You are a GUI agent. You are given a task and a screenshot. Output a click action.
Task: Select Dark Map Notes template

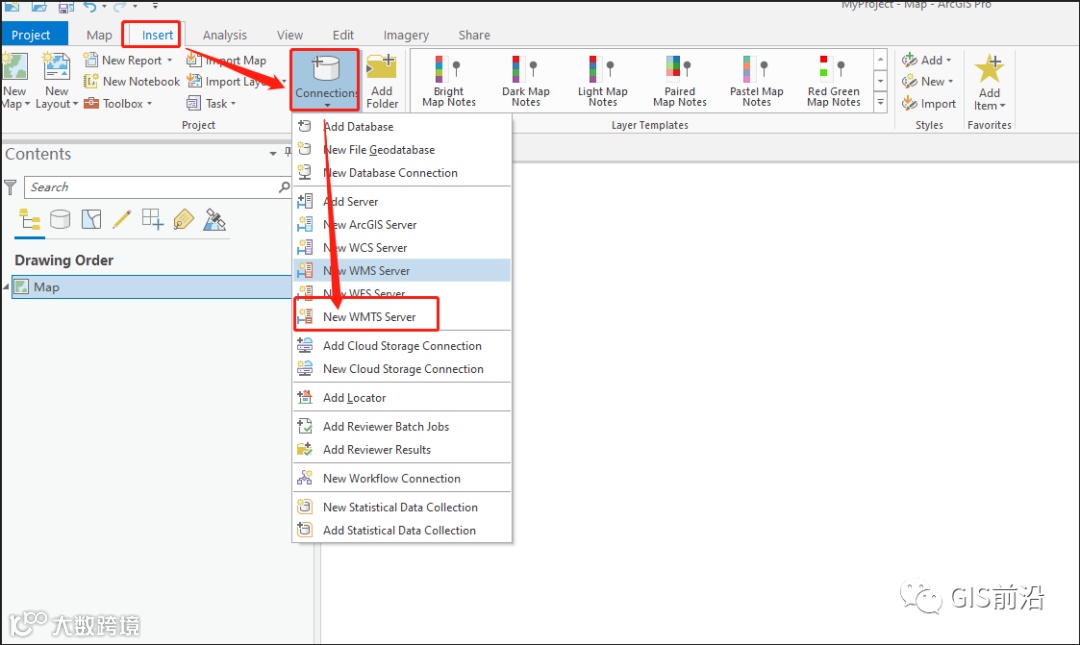[x=526, y=81]
